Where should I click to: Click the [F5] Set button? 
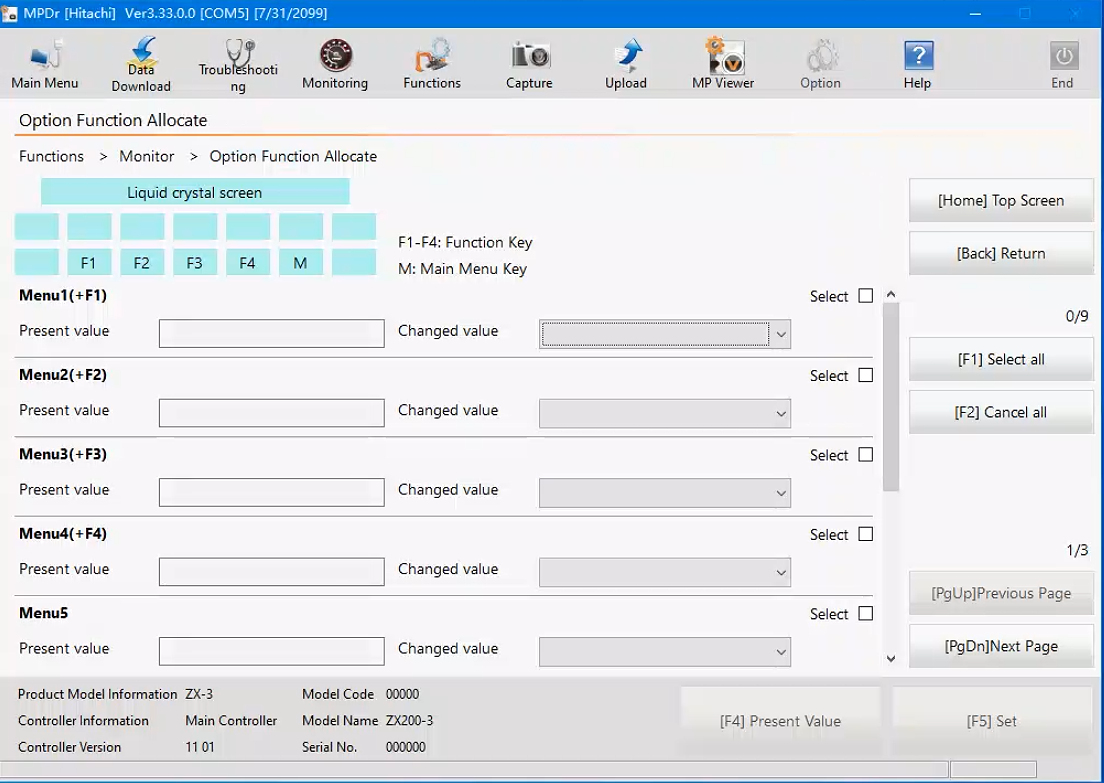(x=991, y=721)
